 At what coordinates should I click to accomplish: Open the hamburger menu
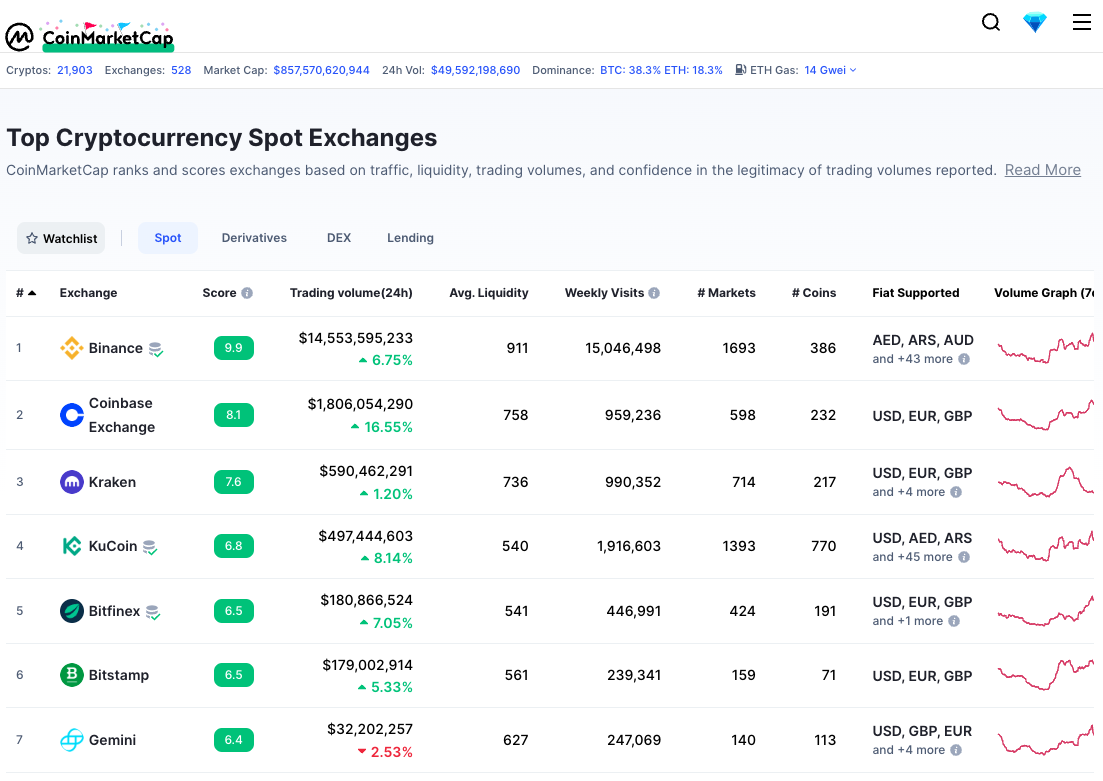point(1081,22)
